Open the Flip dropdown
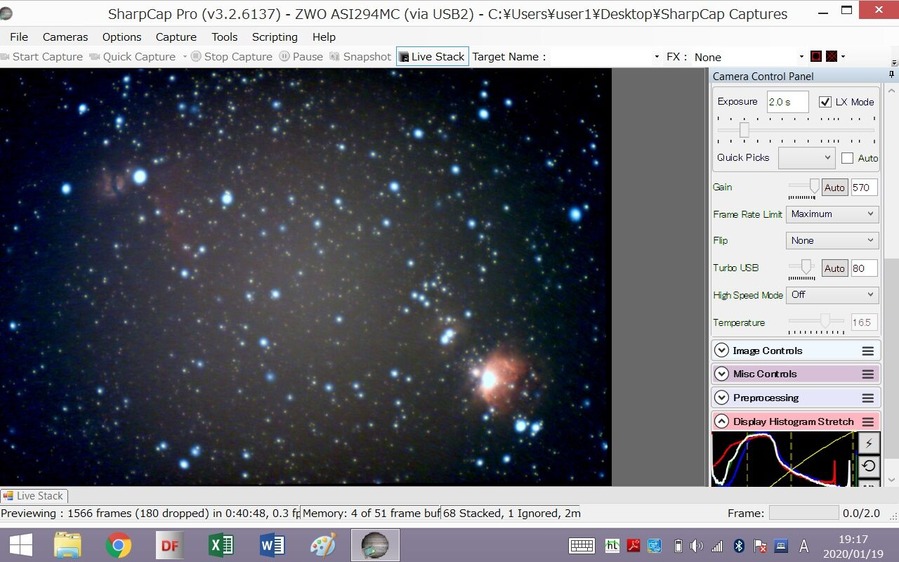The width and height of the screenshot is (899, 562). (x=831, y=240)
